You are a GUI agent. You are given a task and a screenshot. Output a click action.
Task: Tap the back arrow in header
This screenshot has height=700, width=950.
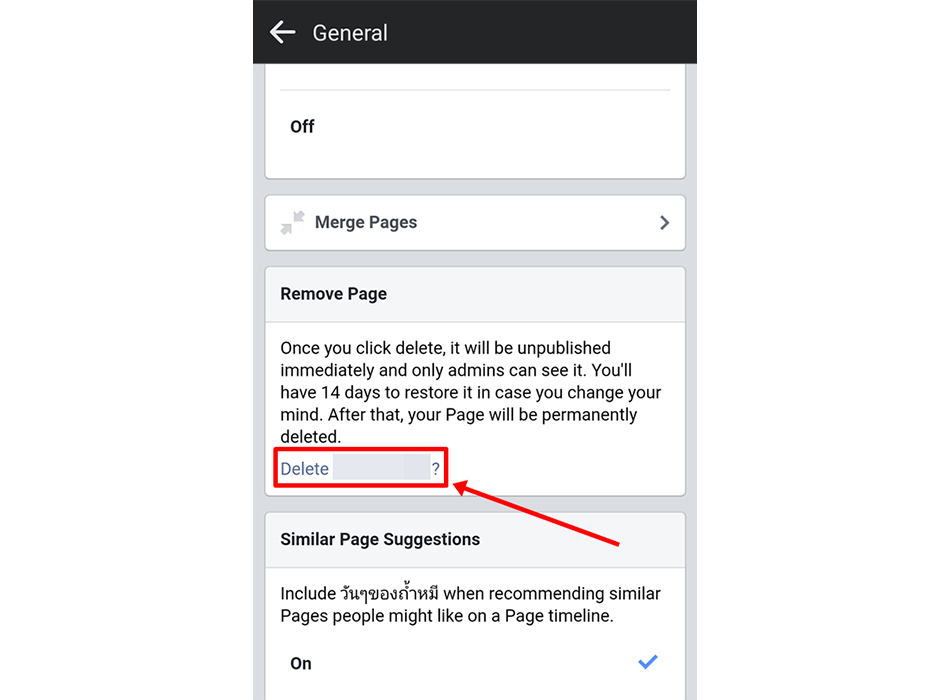(x=282, y=32)
